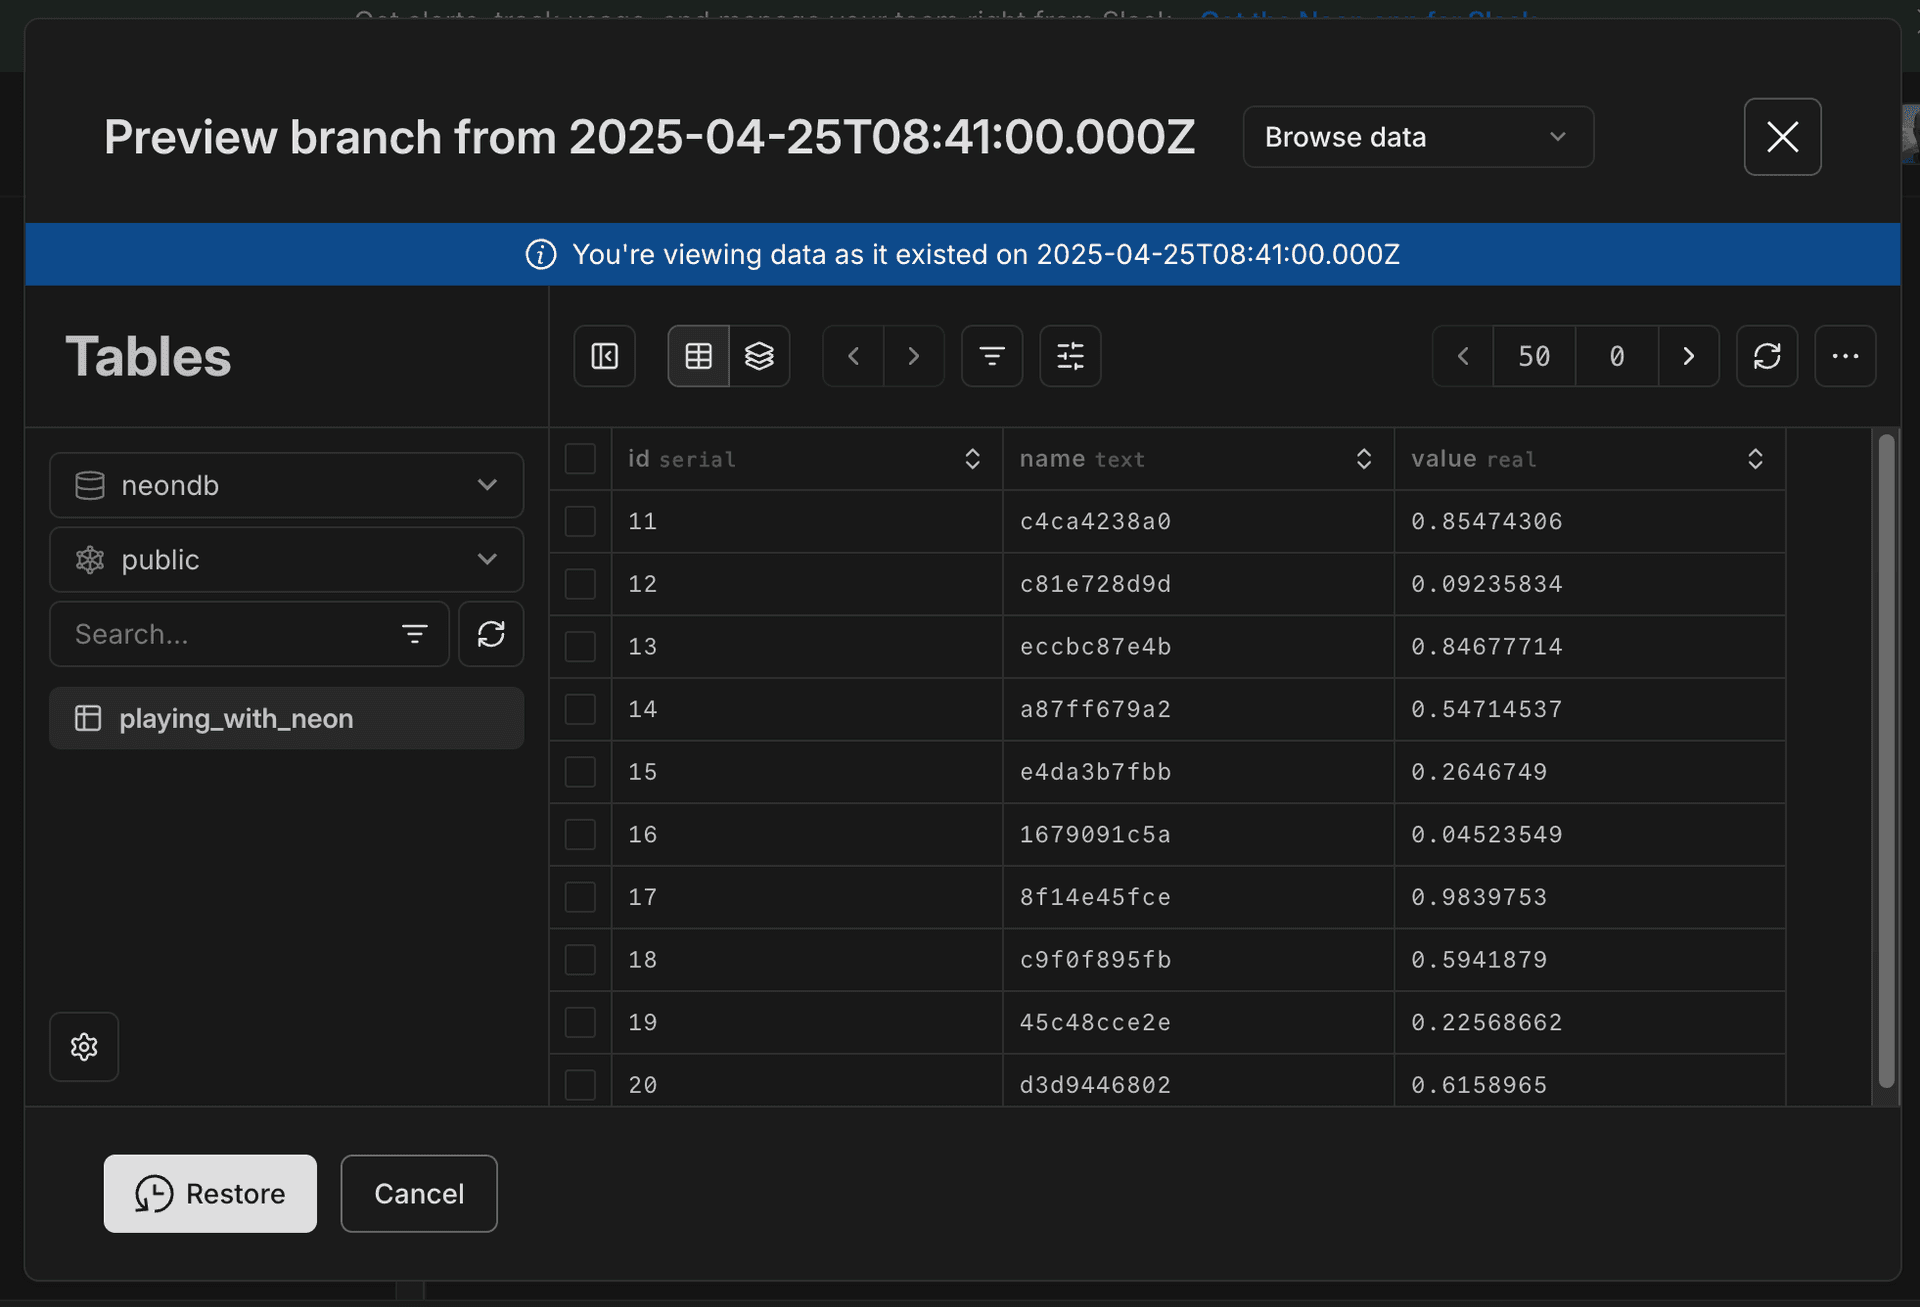This screenshot has width=1920, height=1307.
Task: Open sidebar settings gear
Action: (84, 1046)
